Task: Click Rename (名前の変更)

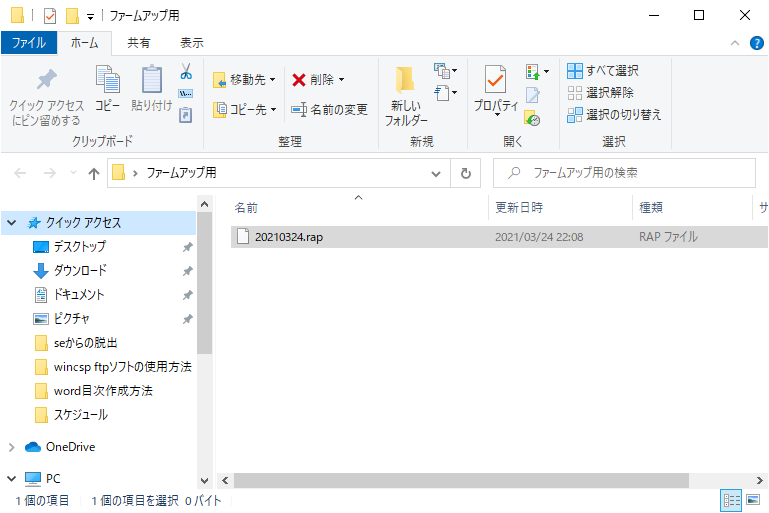Action: coord(329,109)
